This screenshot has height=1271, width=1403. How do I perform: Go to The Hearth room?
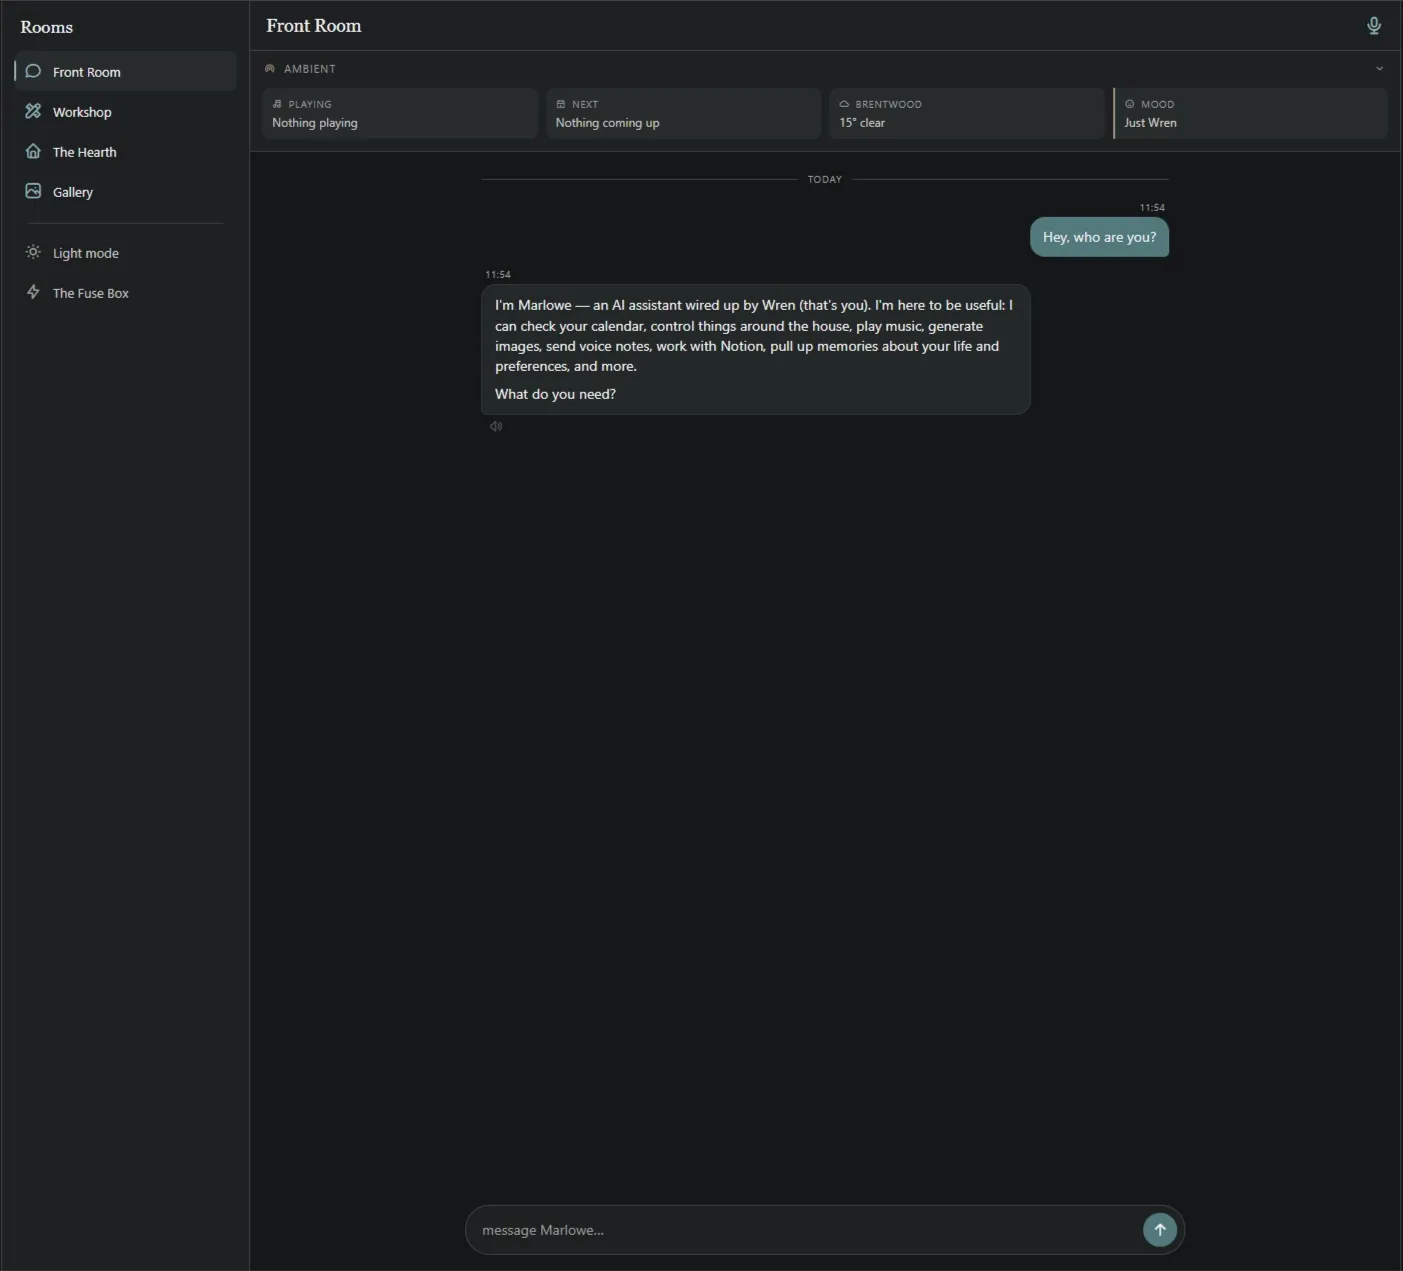[125, 152]
